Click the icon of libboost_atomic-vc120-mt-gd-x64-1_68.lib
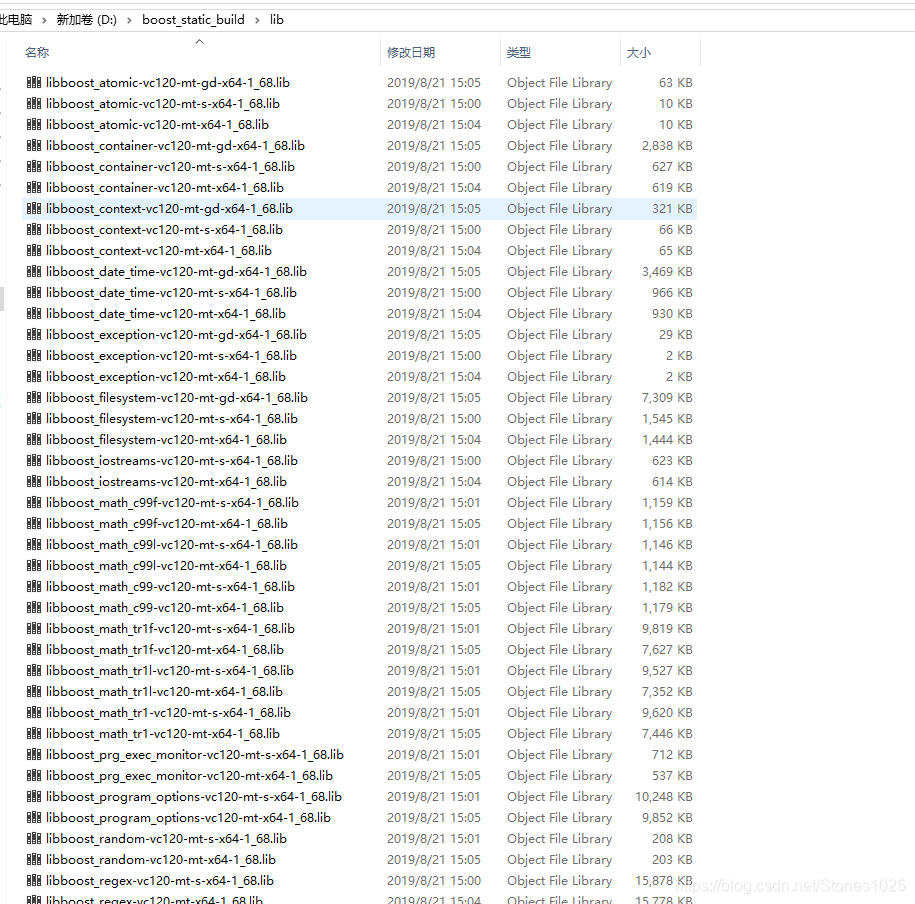Viewport: 915px width, 904px height. point(34,82)
